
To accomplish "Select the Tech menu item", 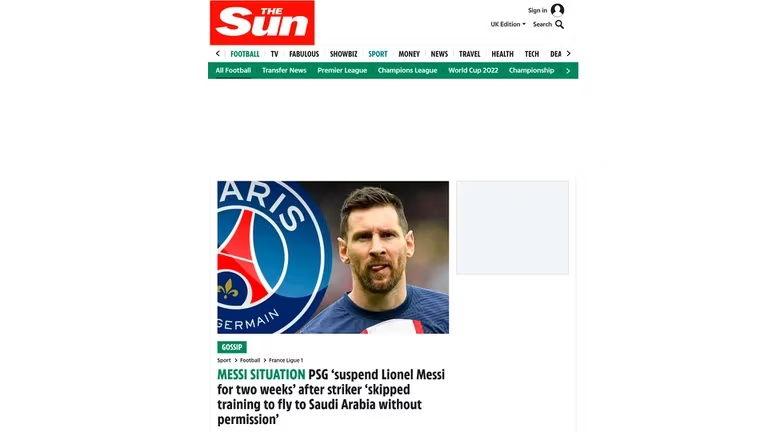I will [531, 54].
